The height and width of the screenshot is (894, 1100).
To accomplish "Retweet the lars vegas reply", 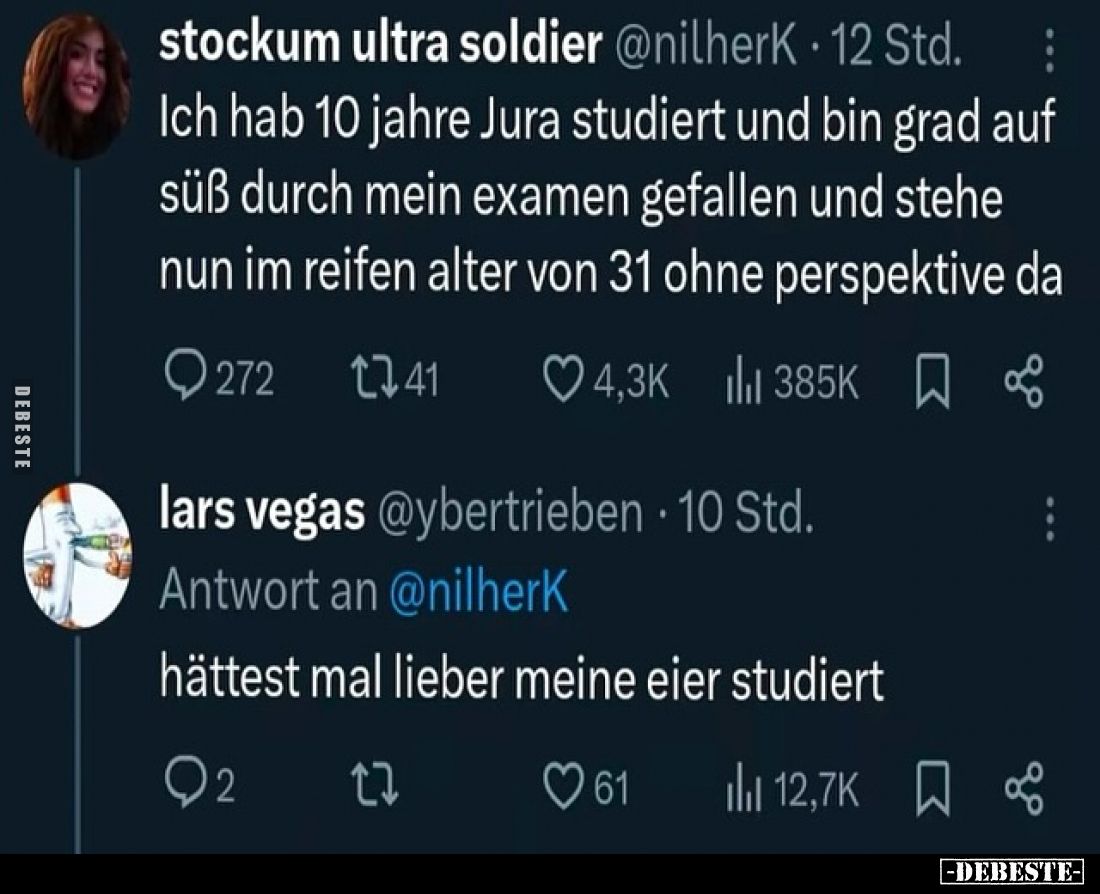I will click(x=375, y=785).
